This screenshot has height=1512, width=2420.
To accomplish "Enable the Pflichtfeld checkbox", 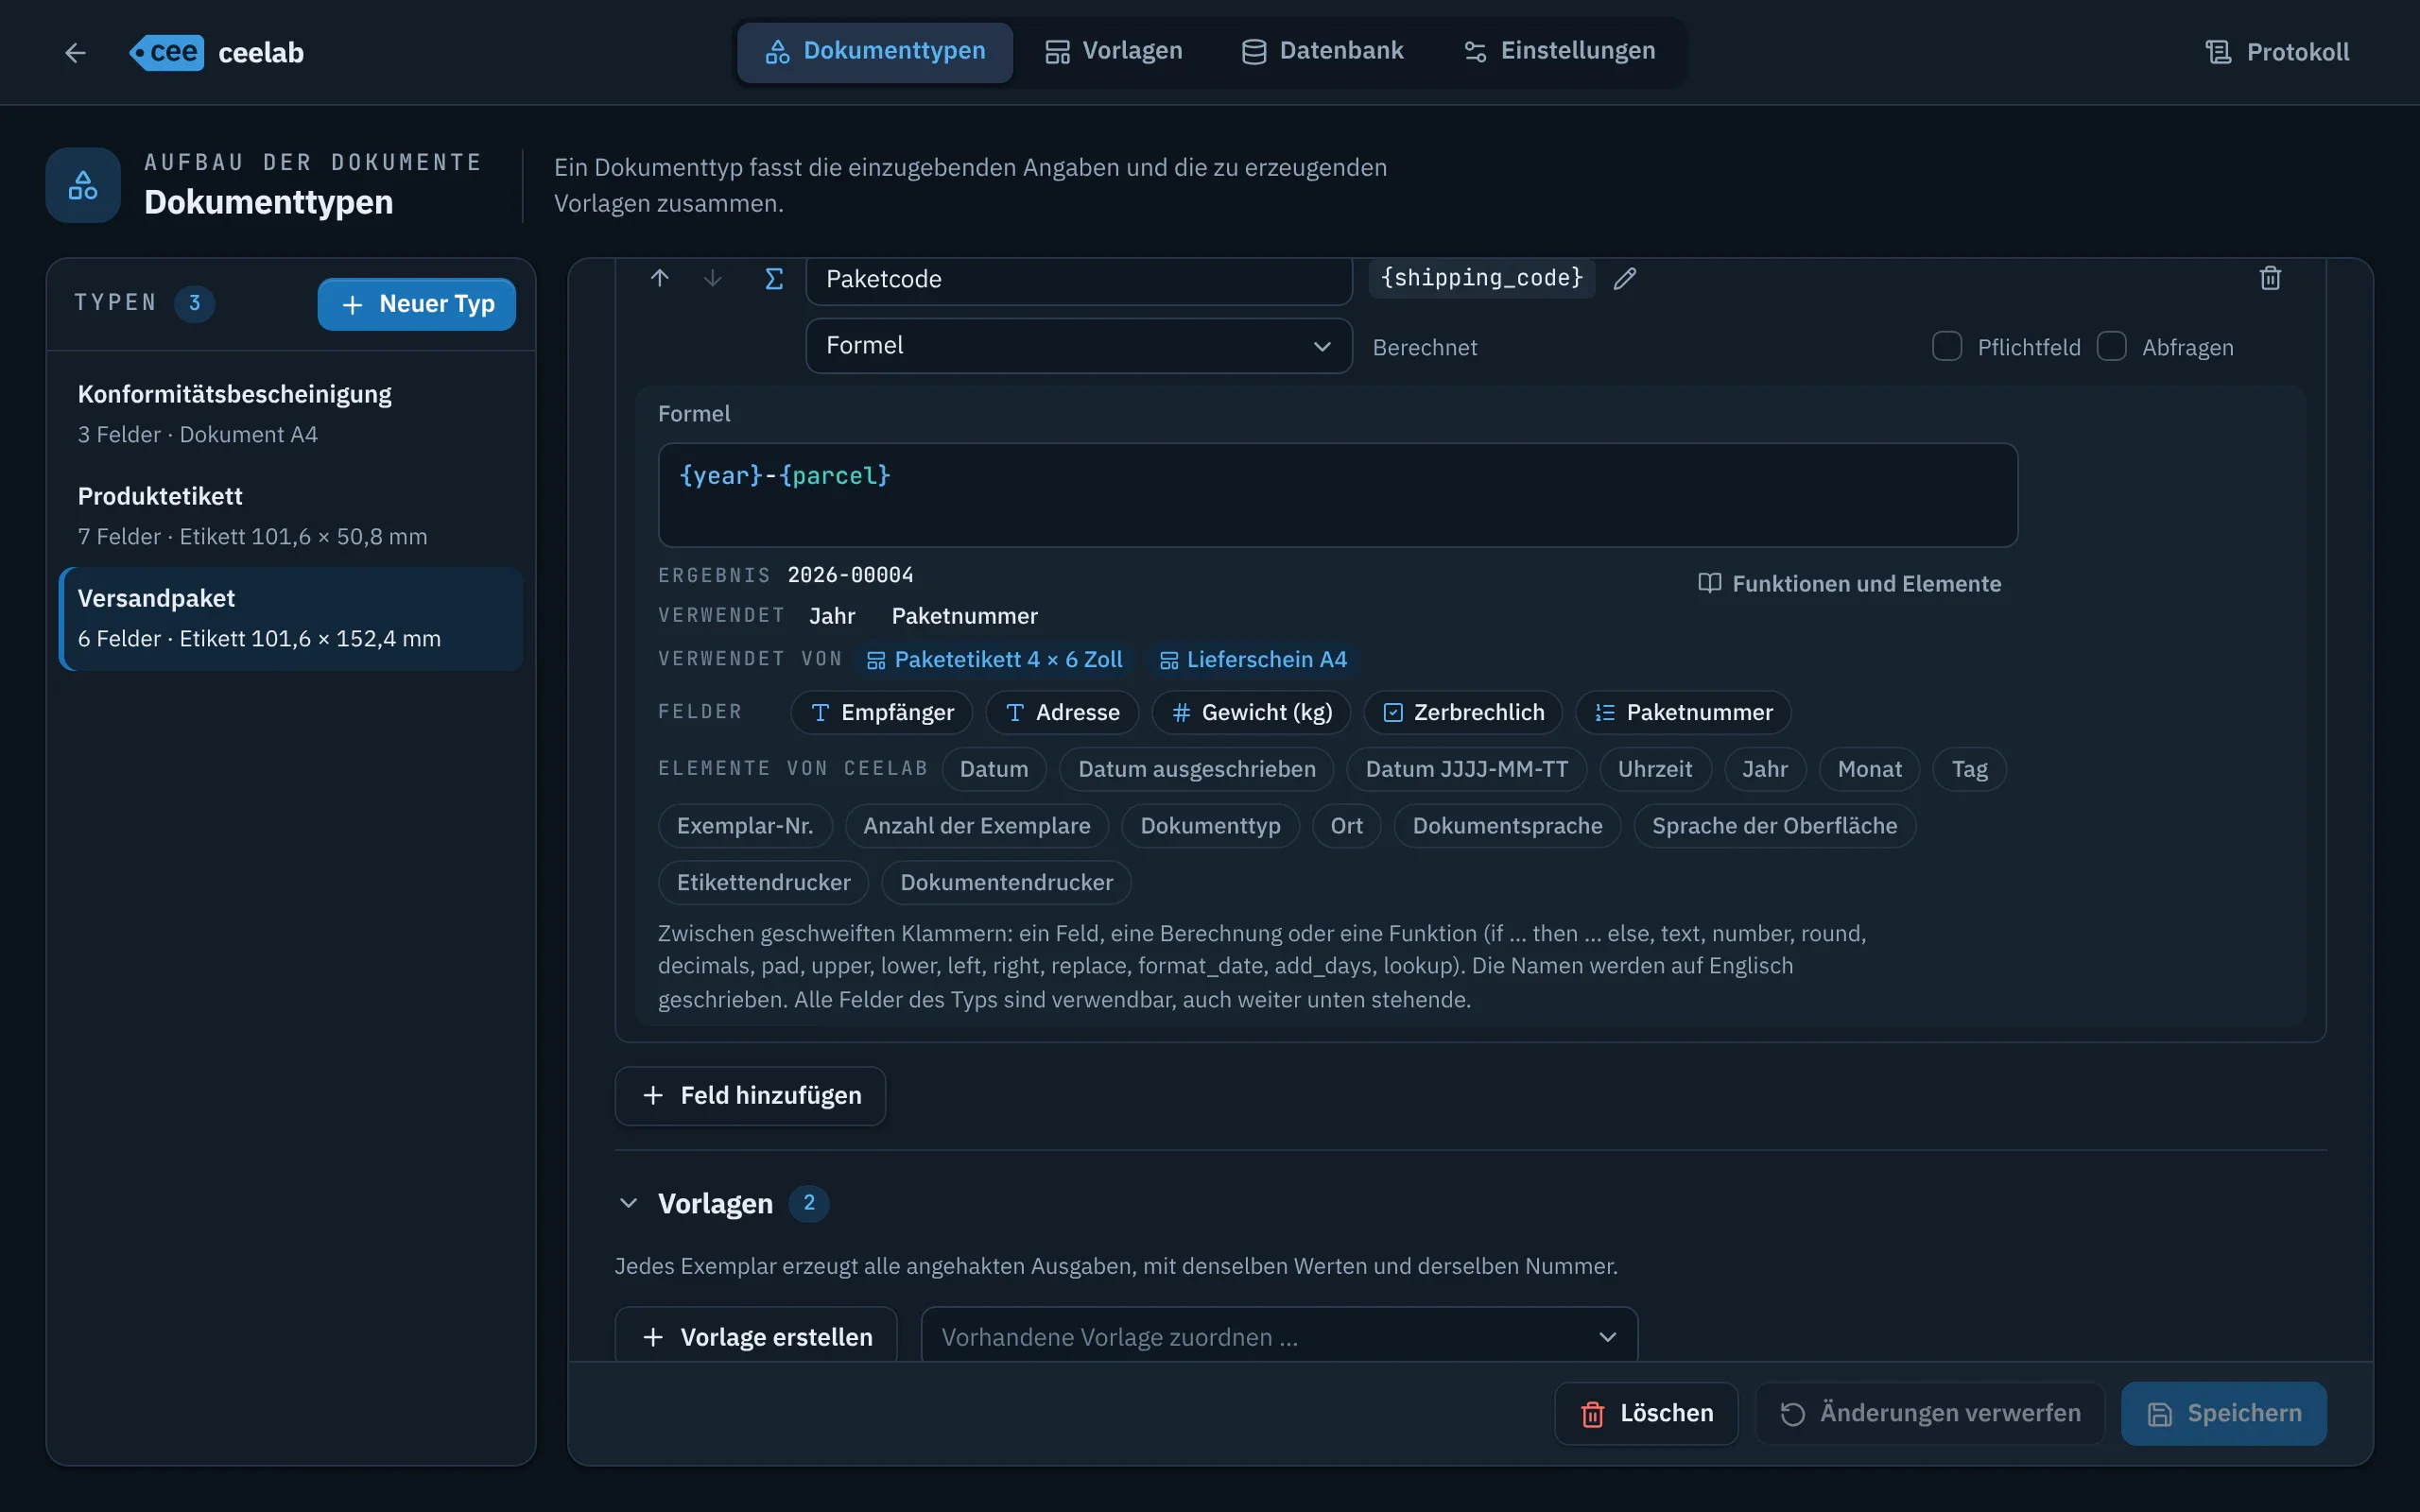I will 1946,346.
